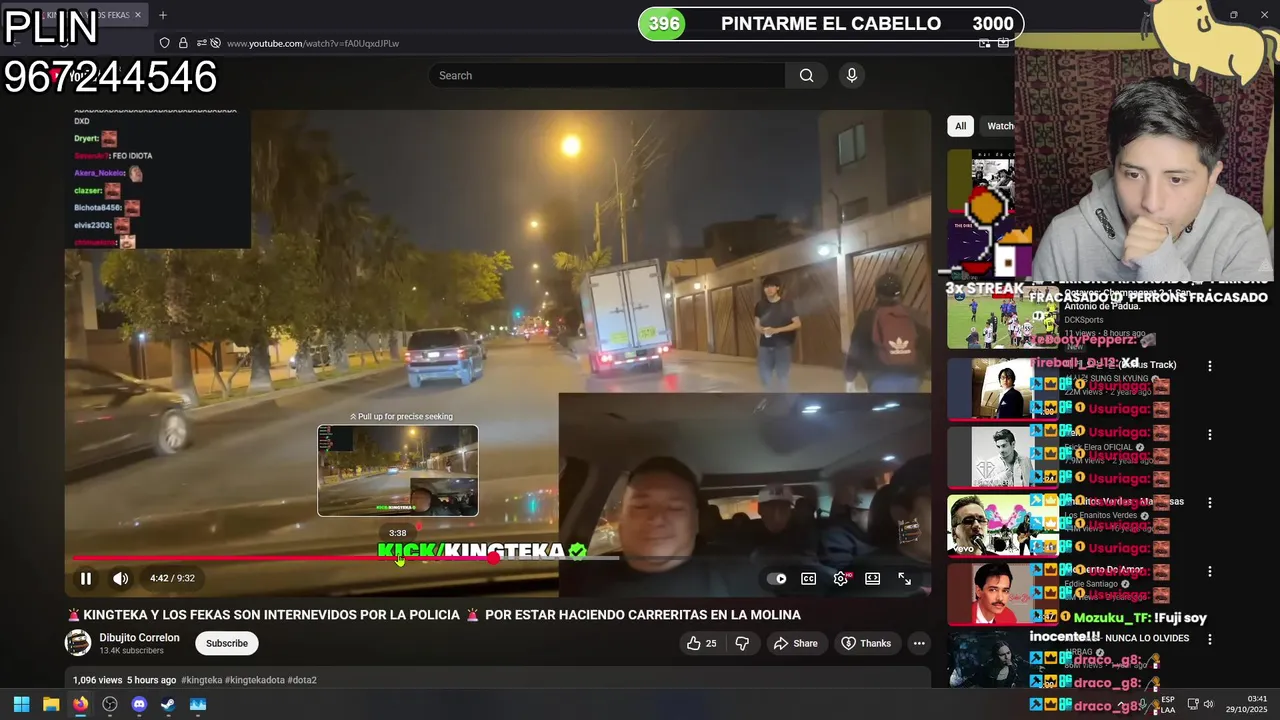
Task: Open more actions menu beside Thanks
Action: [919, 643]
